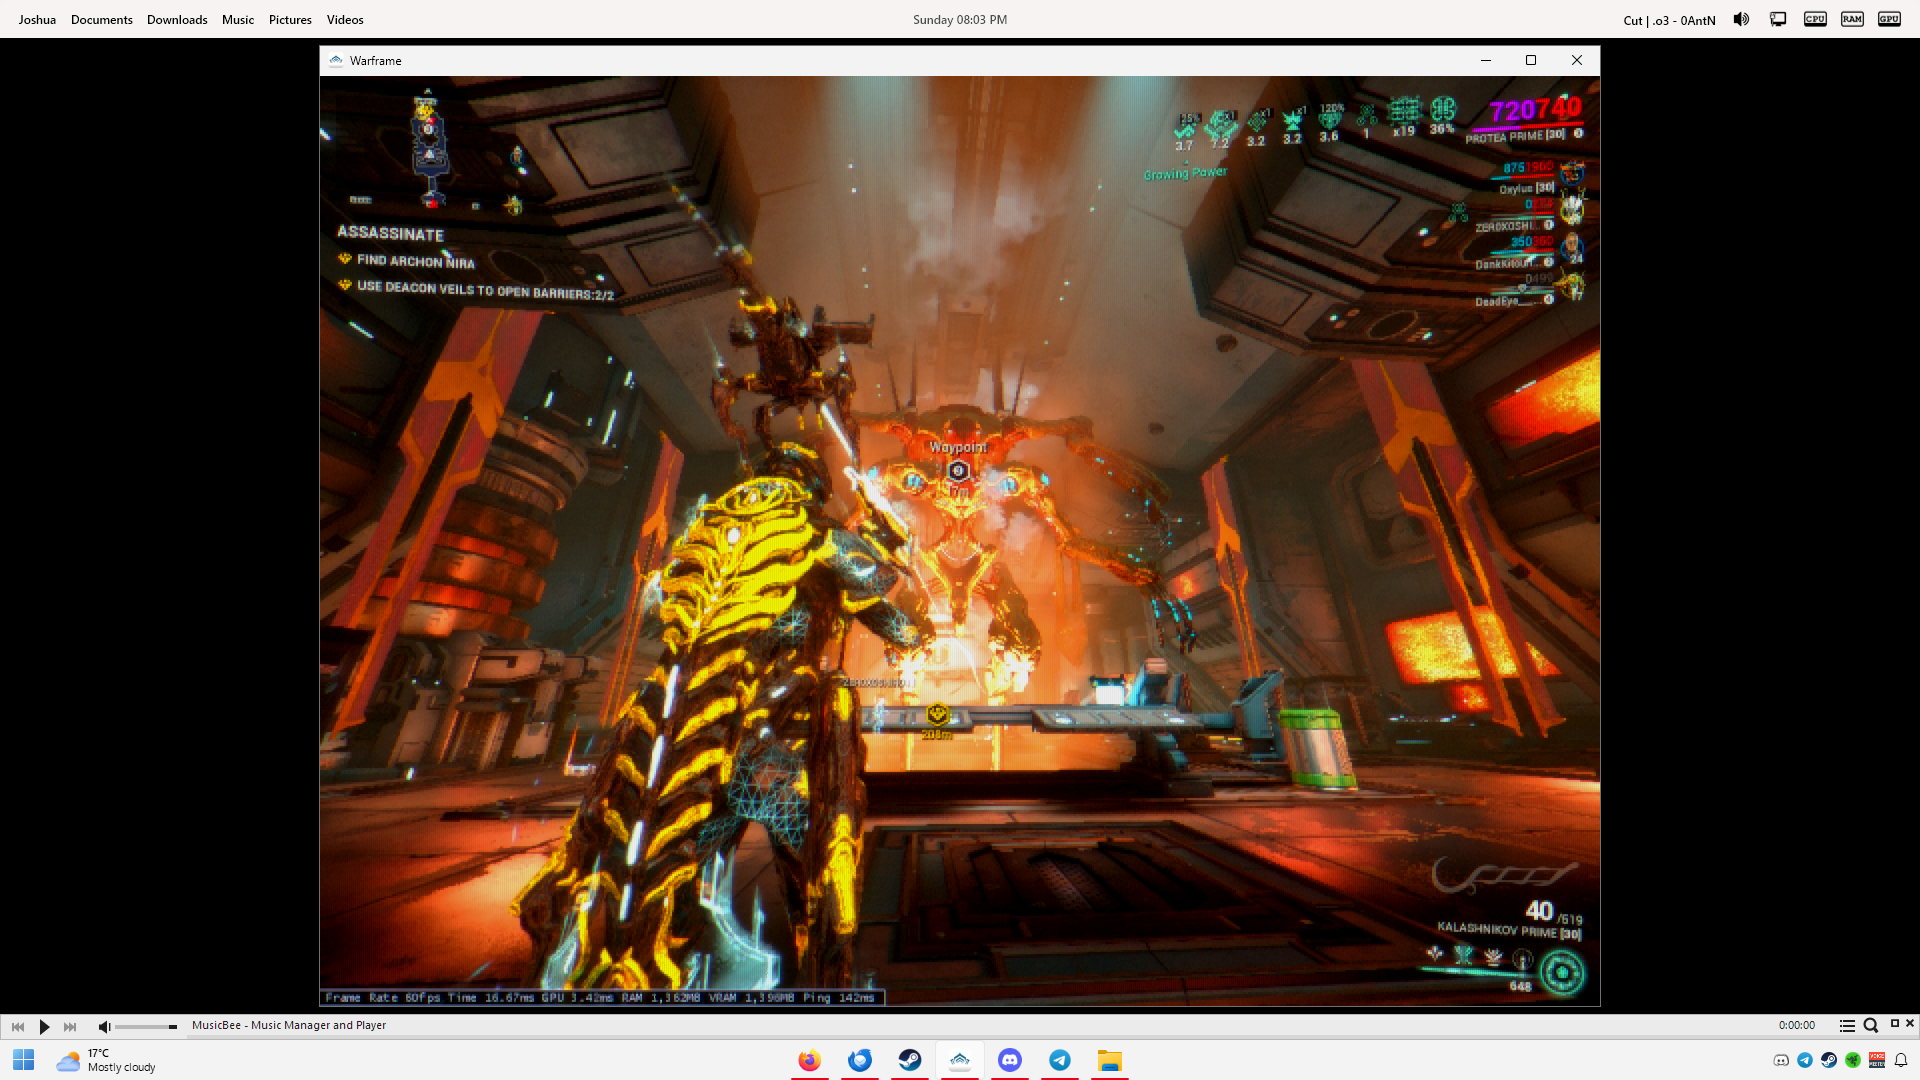Image resolution: width=1920 pixels, height=1080 pixels.
Task: Click the 'PROTEA PRIME [30]' player label
Action: (x=1515, y=136)
